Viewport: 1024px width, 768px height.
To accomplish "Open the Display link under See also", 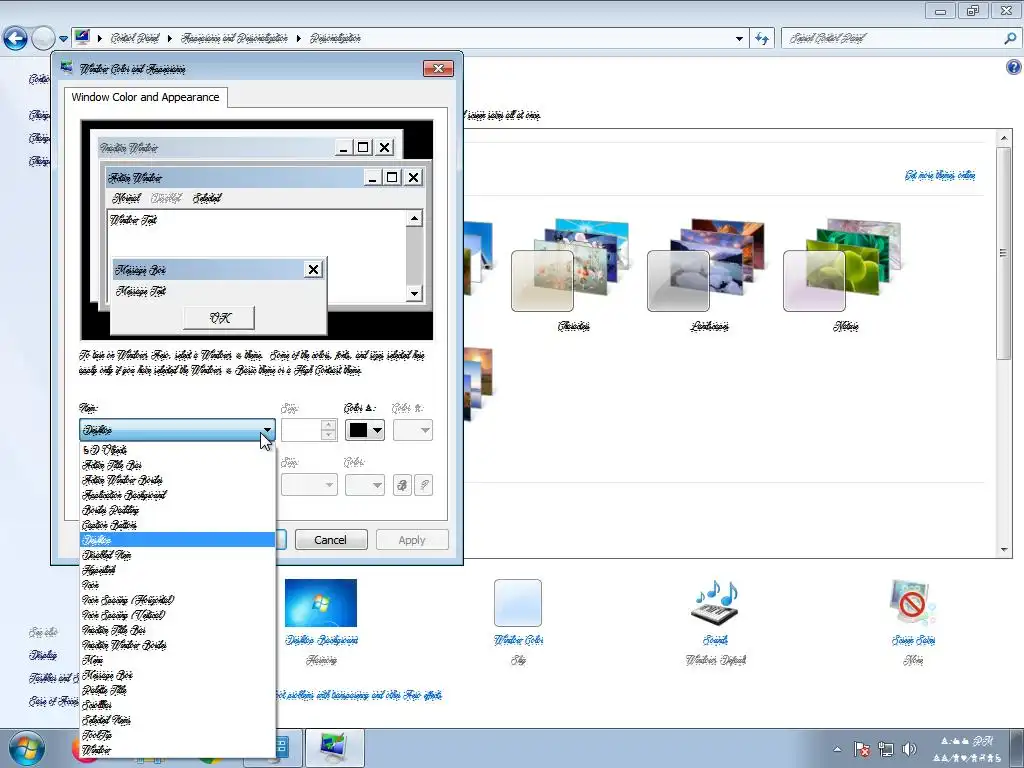I will (x=43, y=655).
